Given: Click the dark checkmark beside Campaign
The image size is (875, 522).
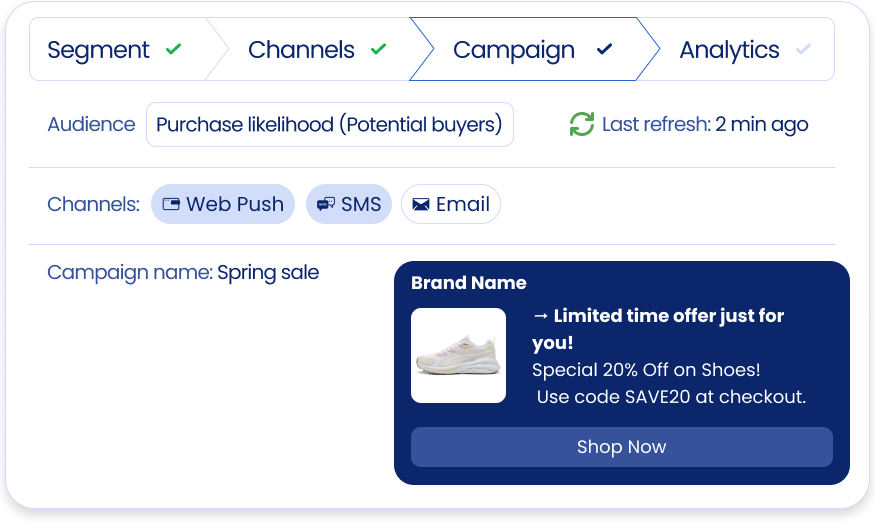Looking at the screenshot, I should pyautogui.click(x=604, y=49).
